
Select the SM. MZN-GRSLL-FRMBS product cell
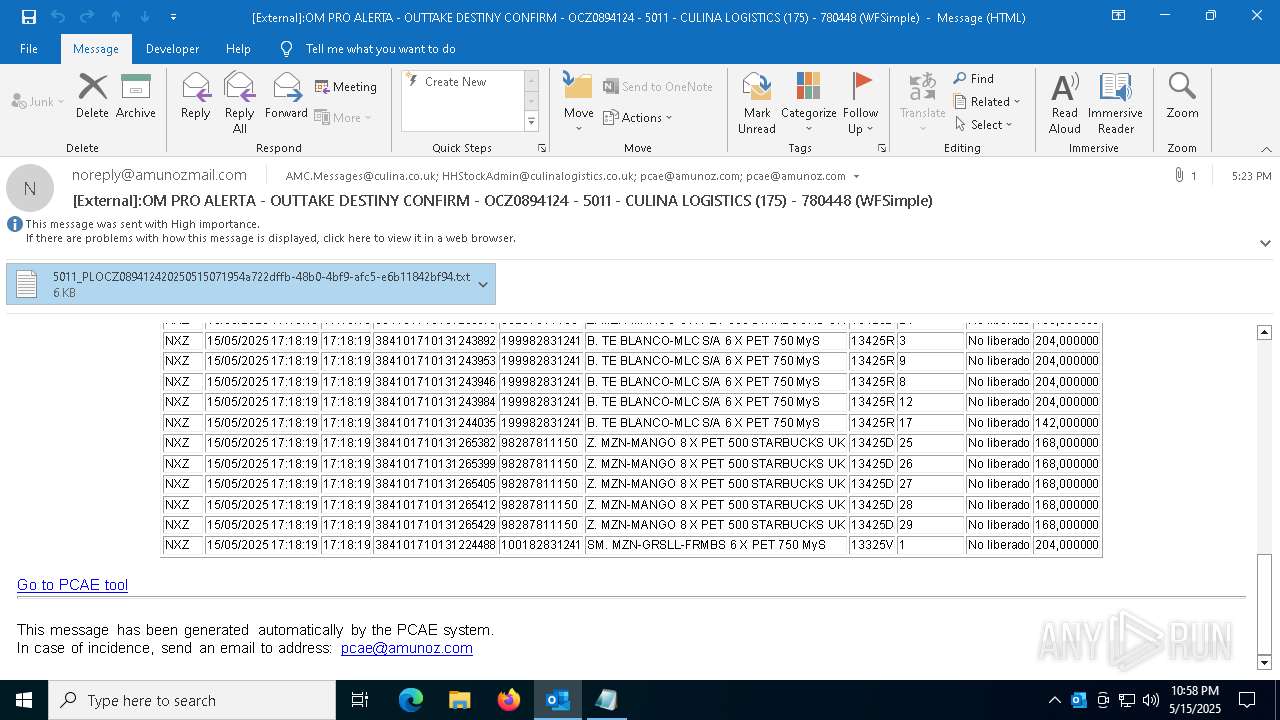tap(715, 545)
